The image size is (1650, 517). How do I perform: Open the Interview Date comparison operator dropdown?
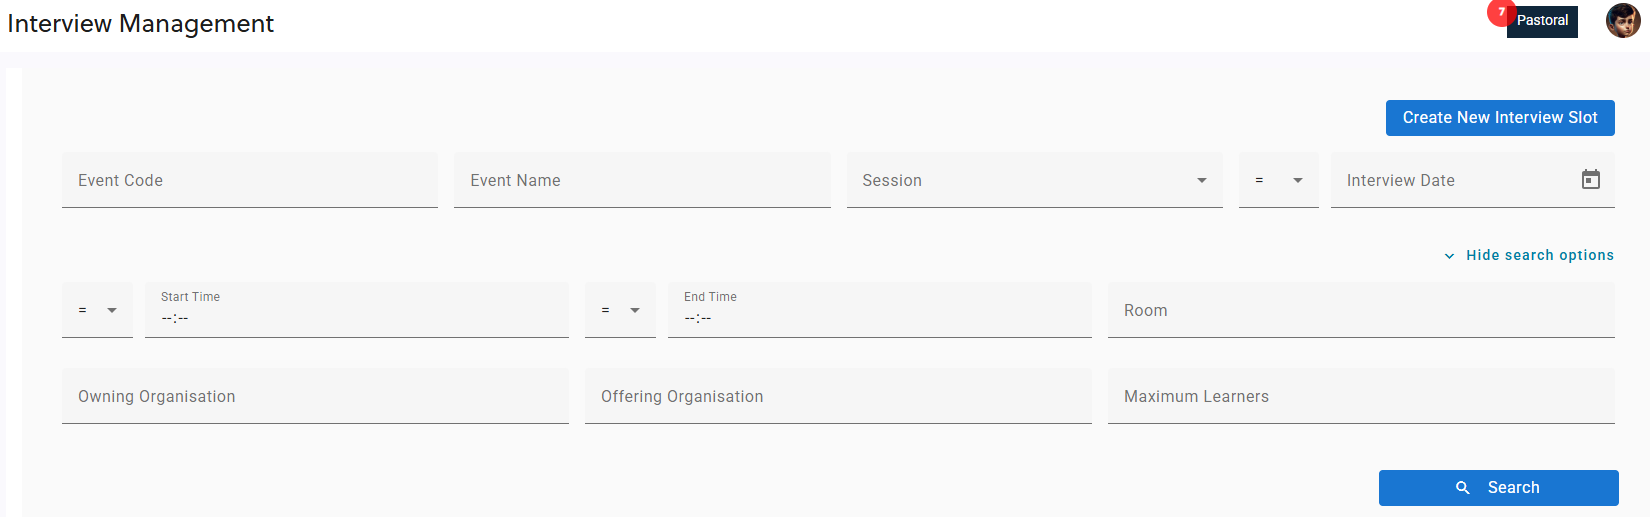click(1278, 180)
